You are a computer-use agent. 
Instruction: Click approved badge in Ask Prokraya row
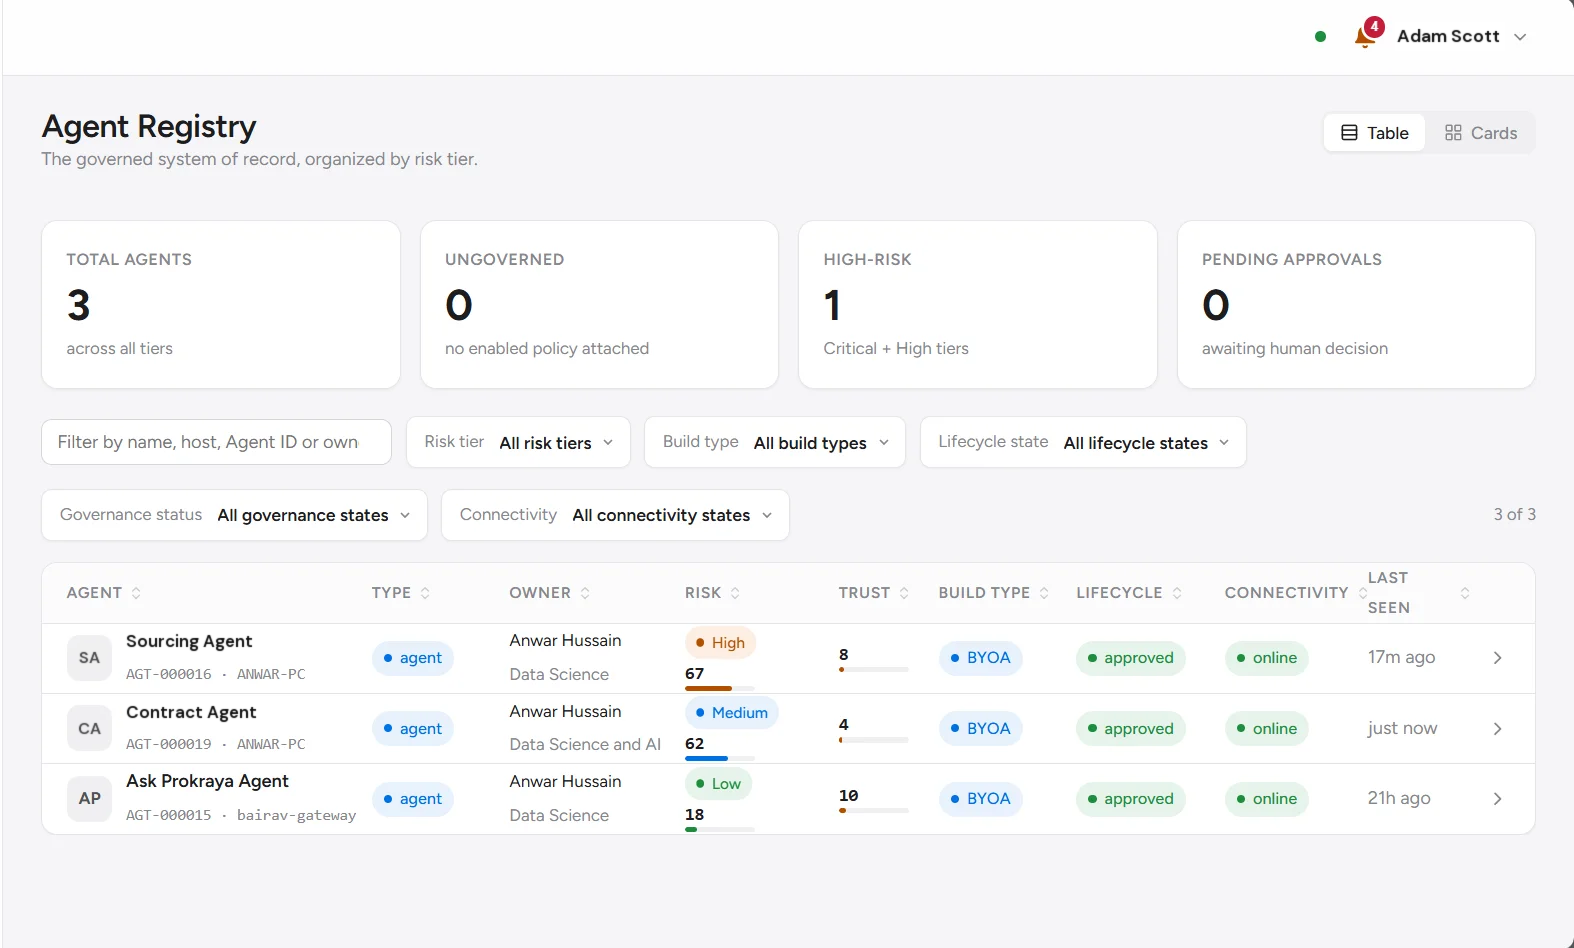(x=1130, y=799)
